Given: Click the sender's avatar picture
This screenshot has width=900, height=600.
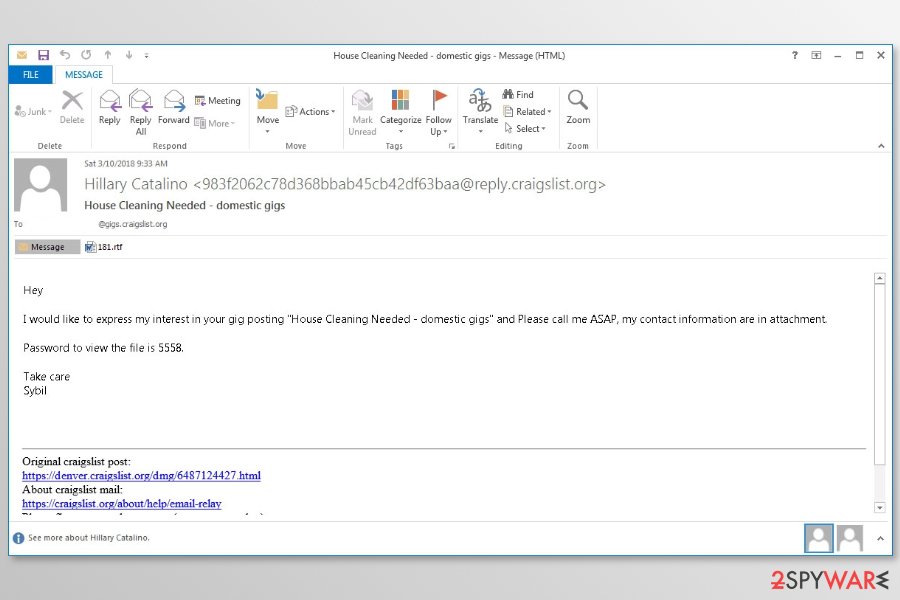Looking at the screenshot, I should click(x=41, y=185).
